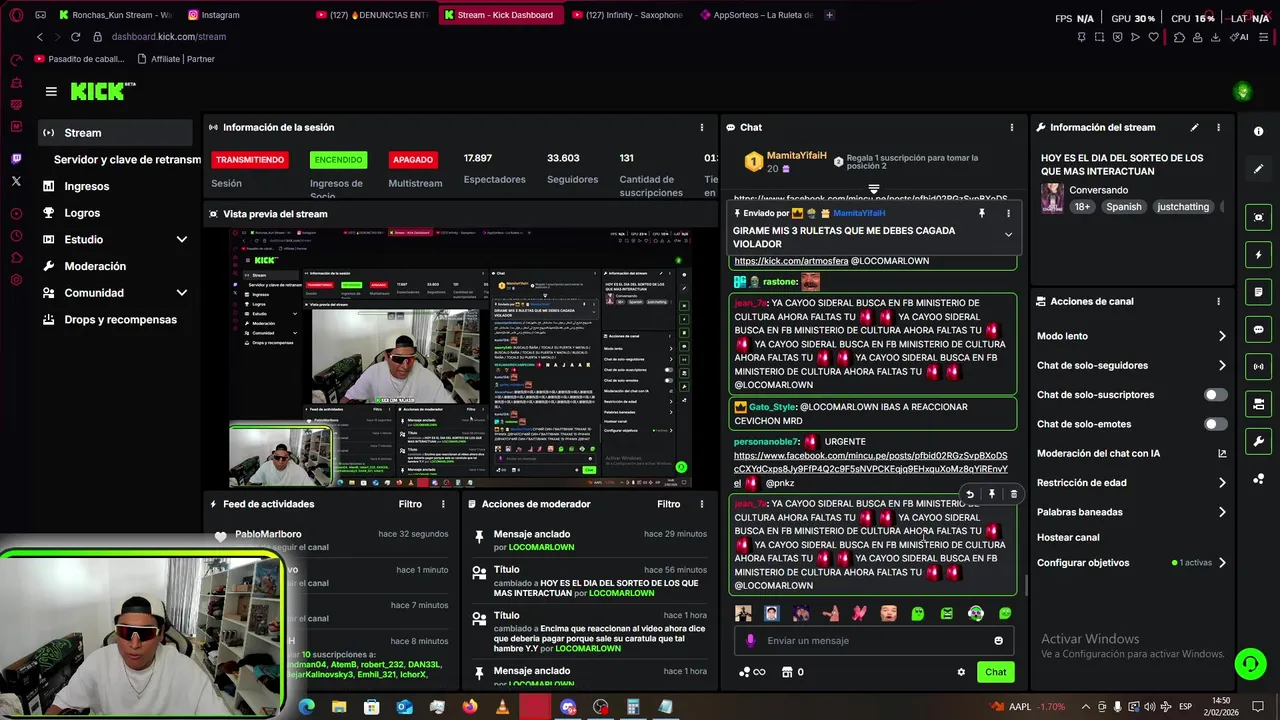Open the emoji picker in chat input
The width and height of the screenshot is (1280, 720).
point(998,641)
